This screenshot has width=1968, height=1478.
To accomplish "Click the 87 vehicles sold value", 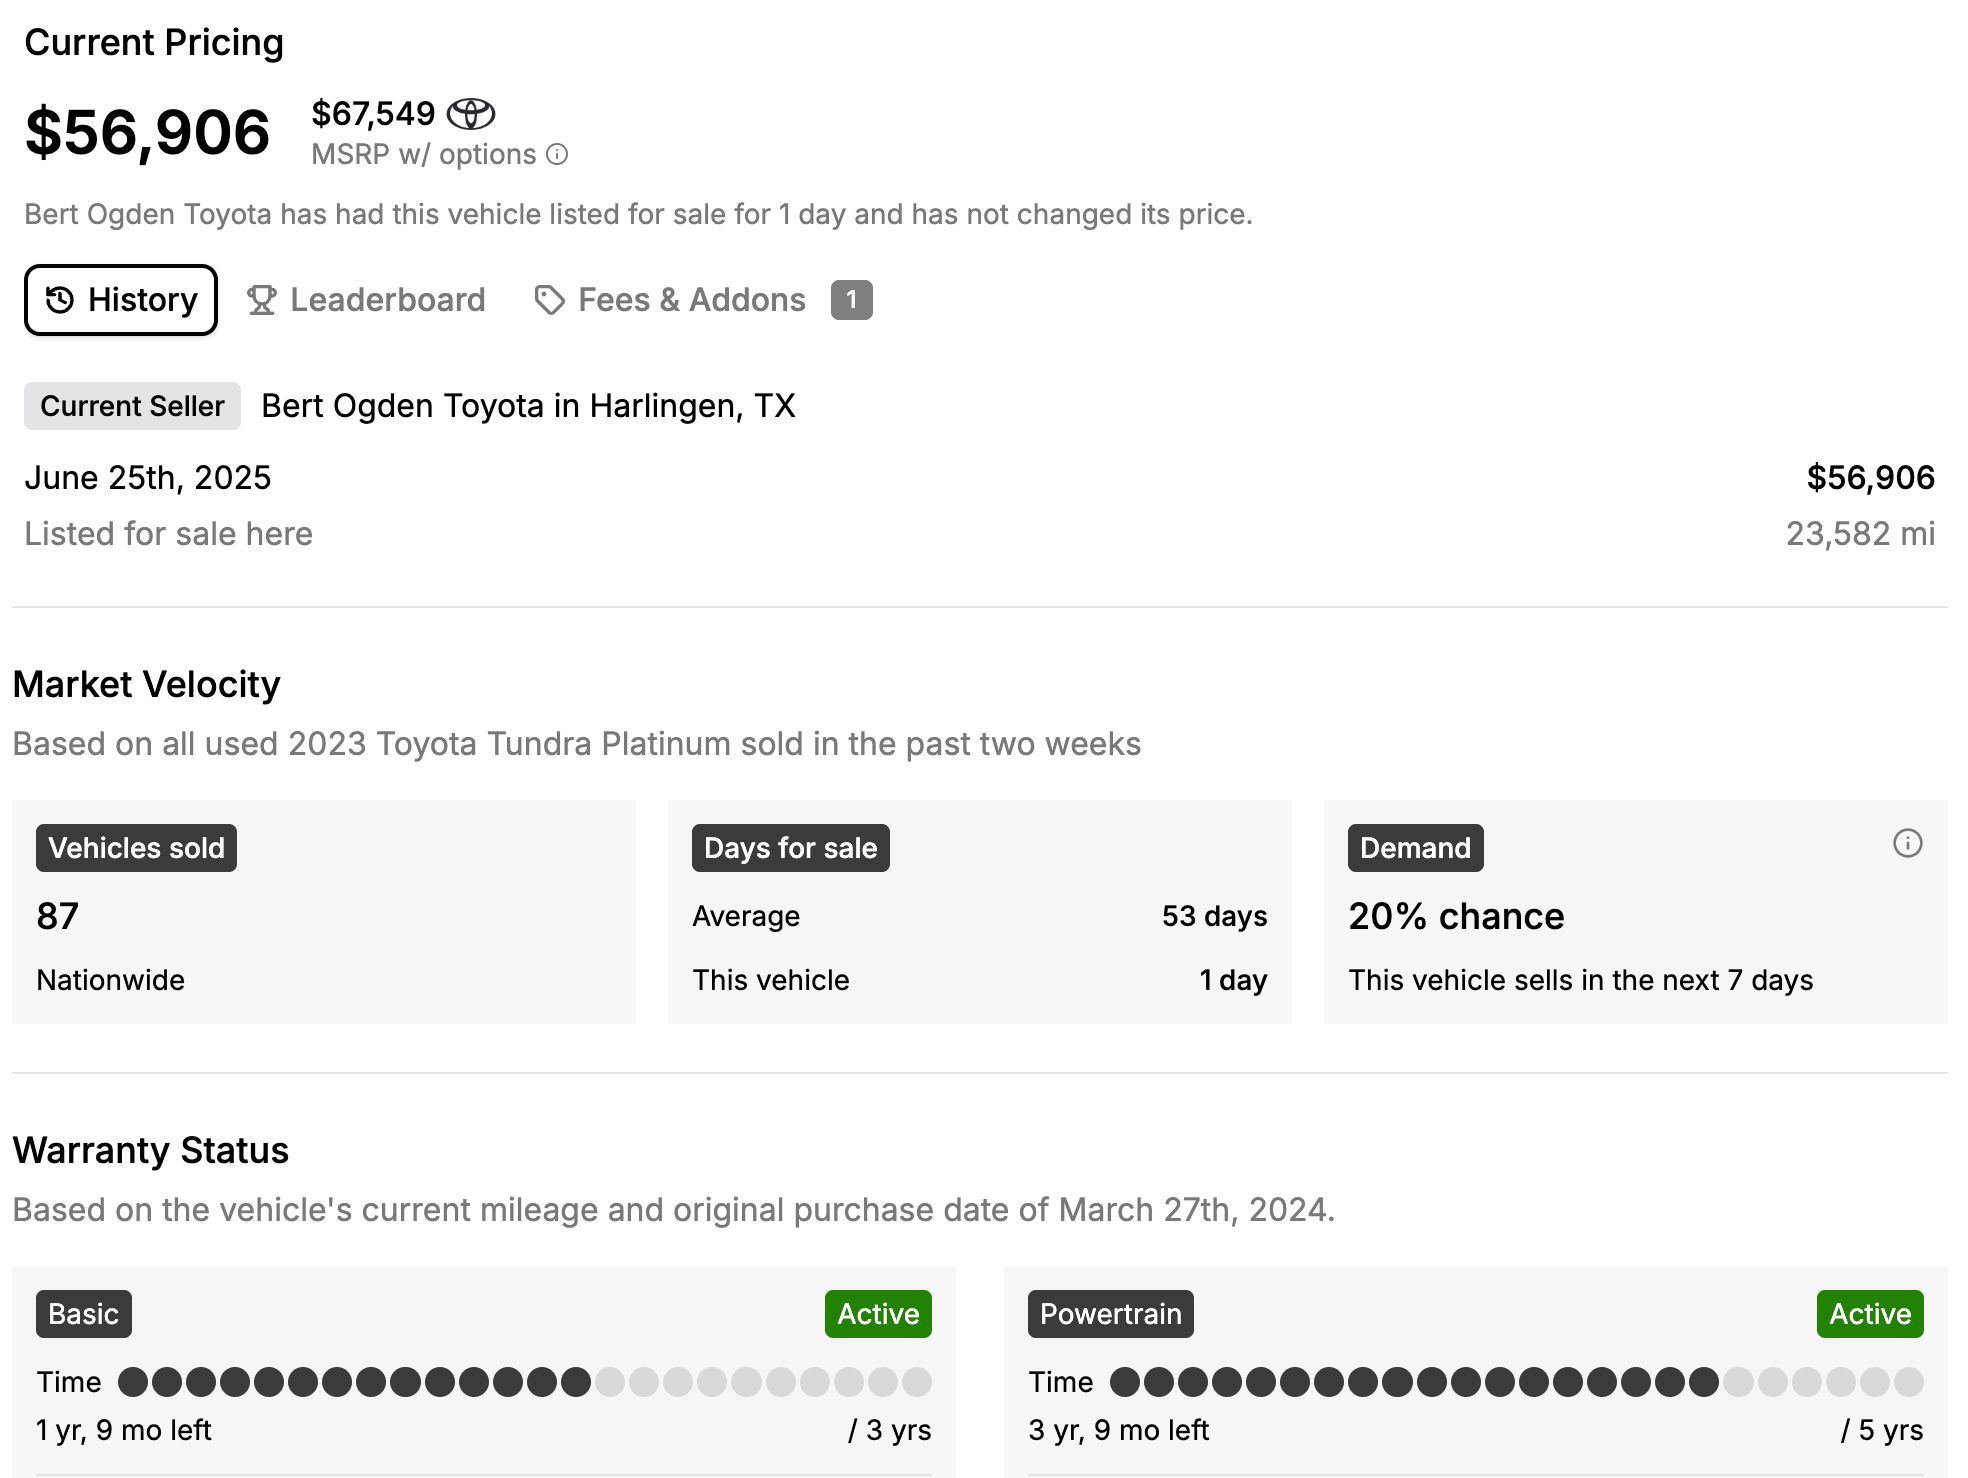I will click(58, 916).
